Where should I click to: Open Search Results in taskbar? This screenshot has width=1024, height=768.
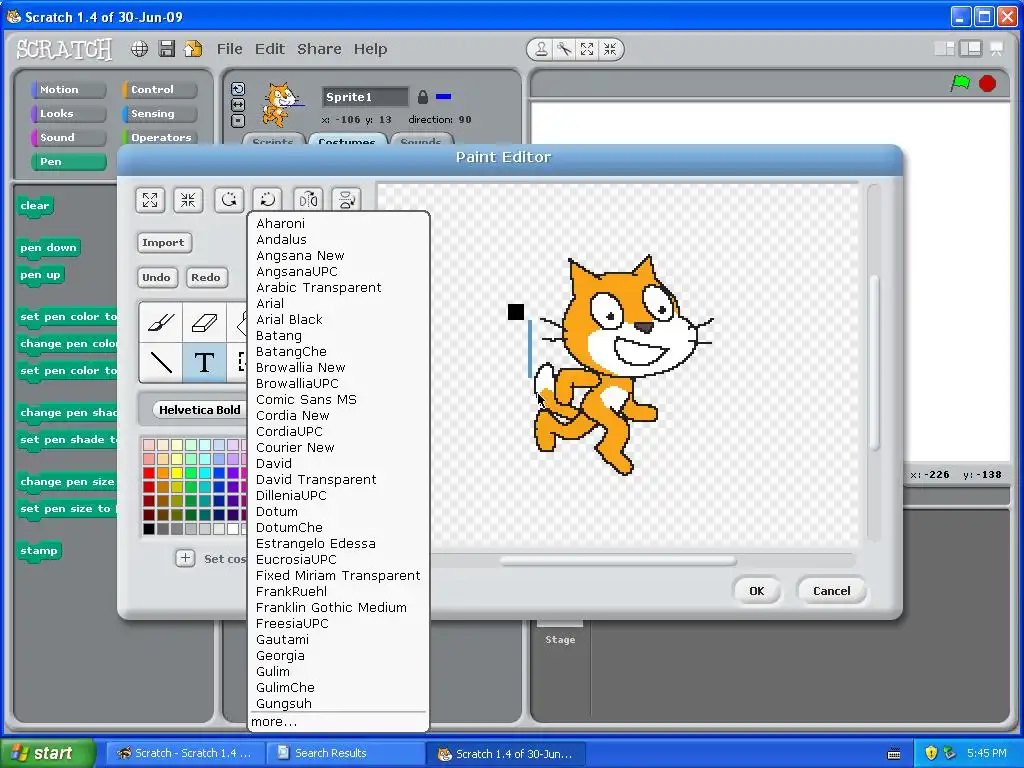[346, 753]
